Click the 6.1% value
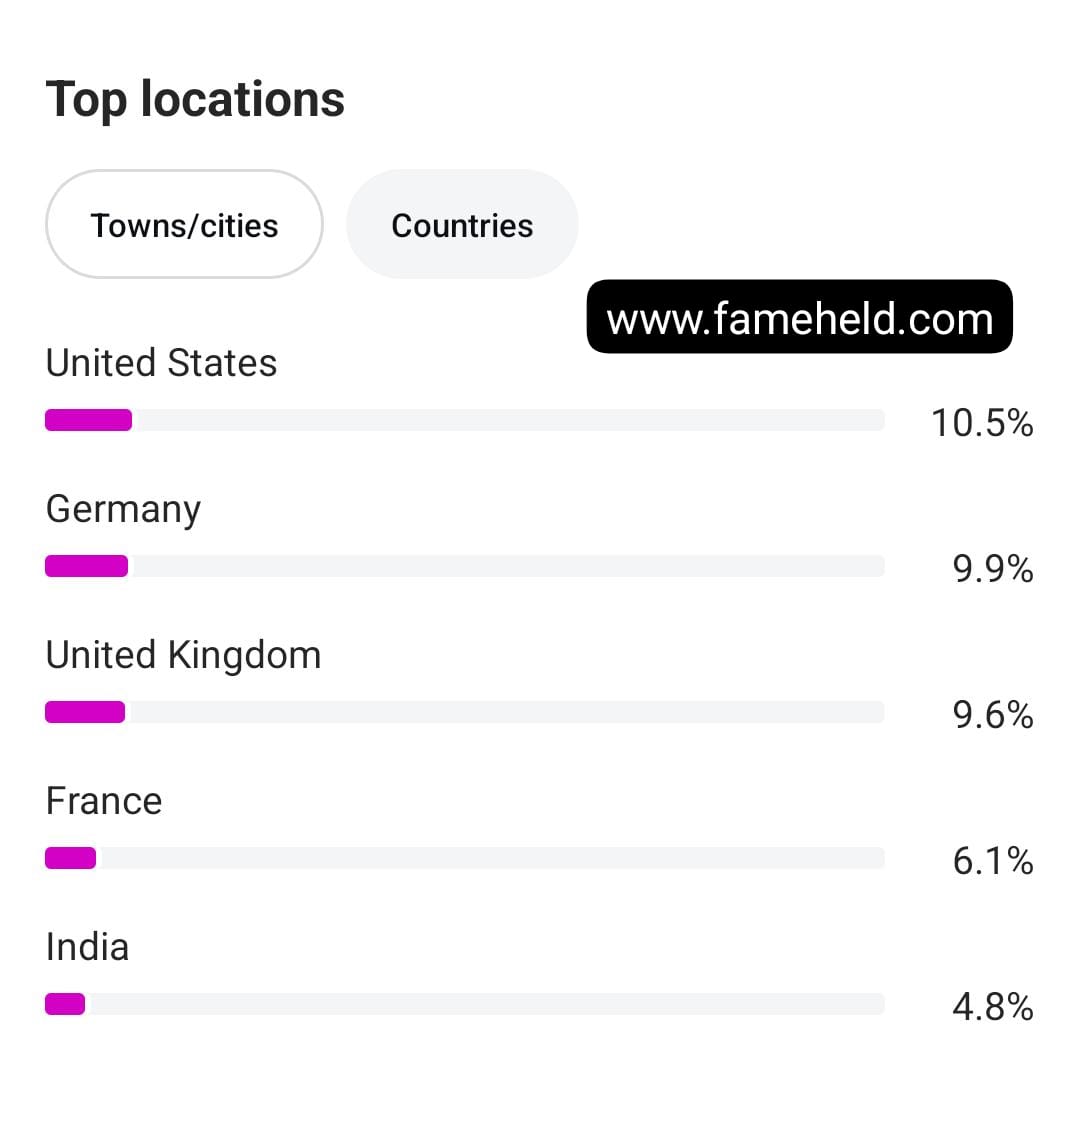 [992, 861]
